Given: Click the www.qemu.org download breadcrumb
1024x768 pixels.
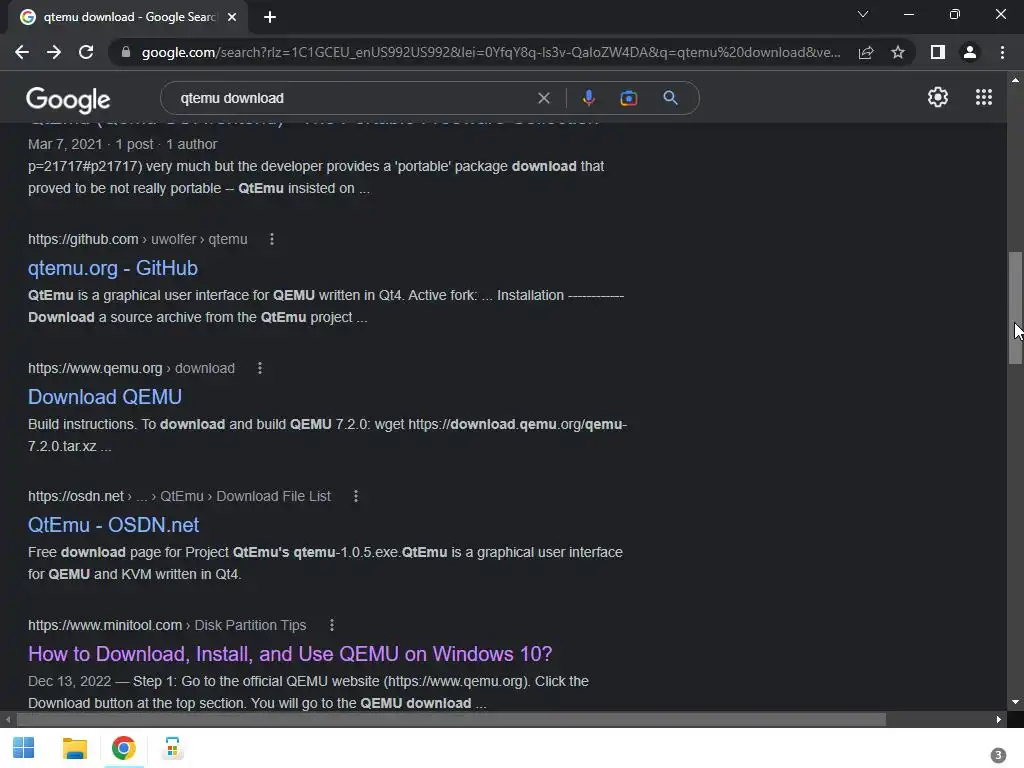Looking at the screenshot, I should pyautogui.click(x=131, y=368).
